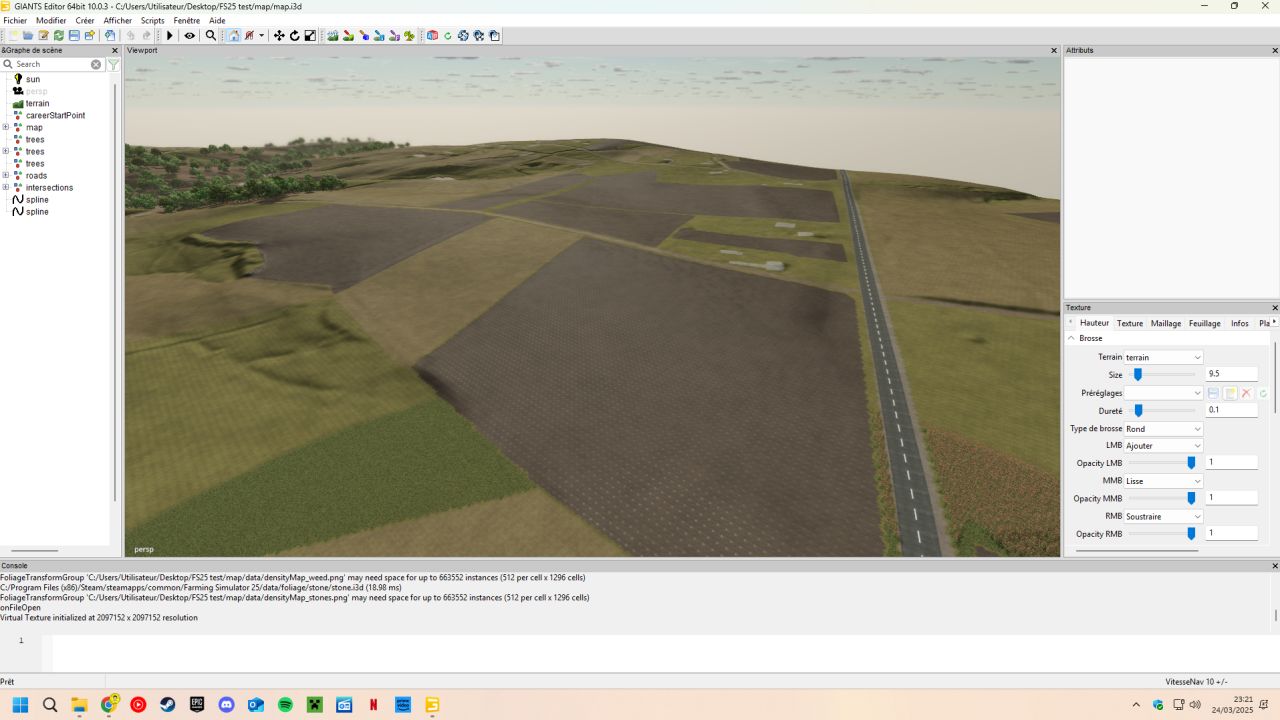The image size is (1280, 720).
Task: Click the green Reload scene toolbar icon
Action: tap(59, 35)
